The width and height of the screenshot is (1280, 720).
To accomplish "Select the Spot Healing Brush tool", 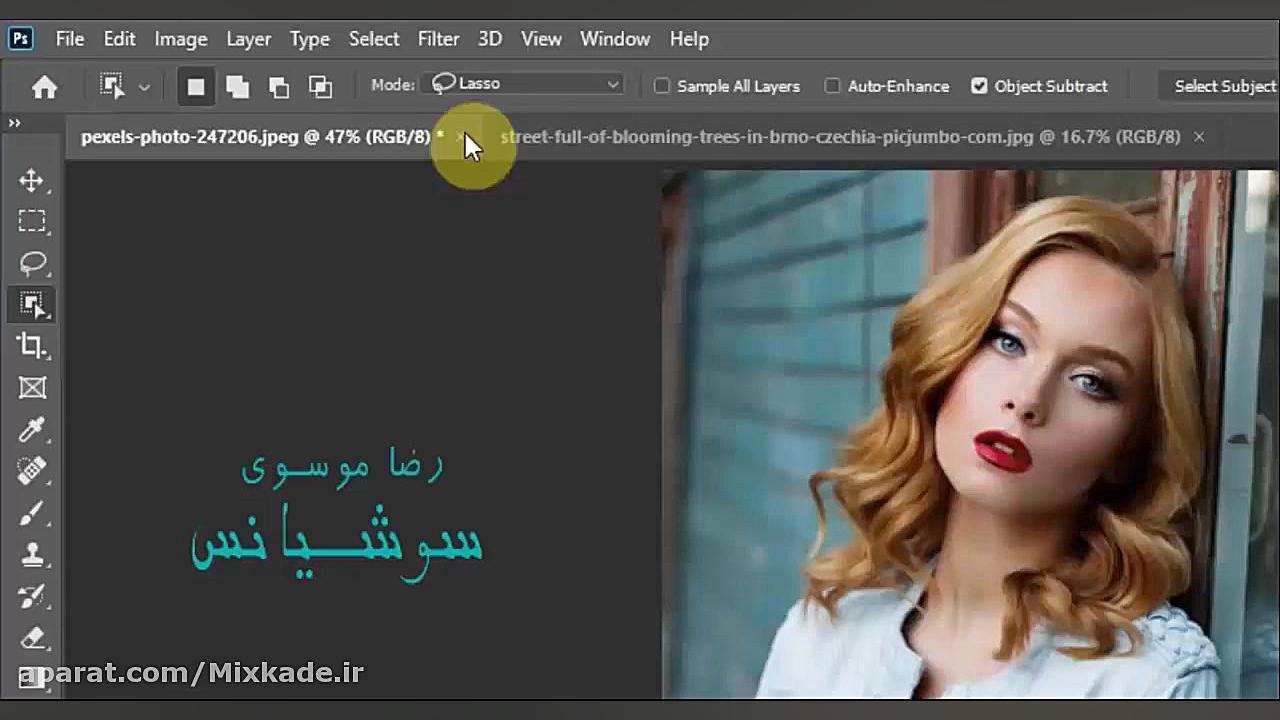I will (x=32, y=471).
